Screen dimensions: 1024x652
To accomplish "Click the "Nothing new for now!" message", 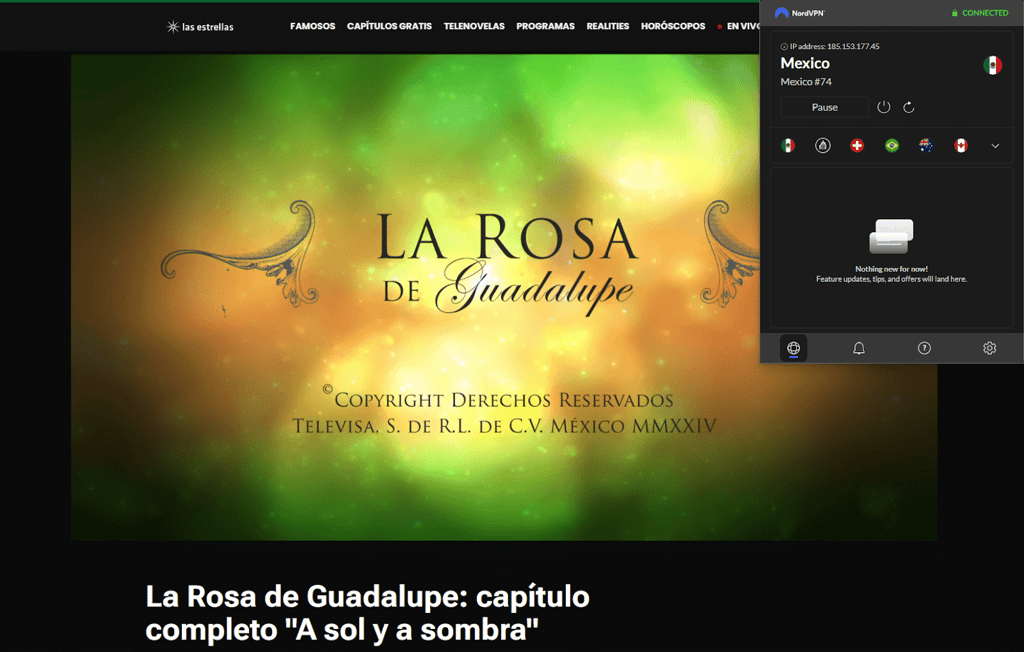I will click(x=891, y=269).
